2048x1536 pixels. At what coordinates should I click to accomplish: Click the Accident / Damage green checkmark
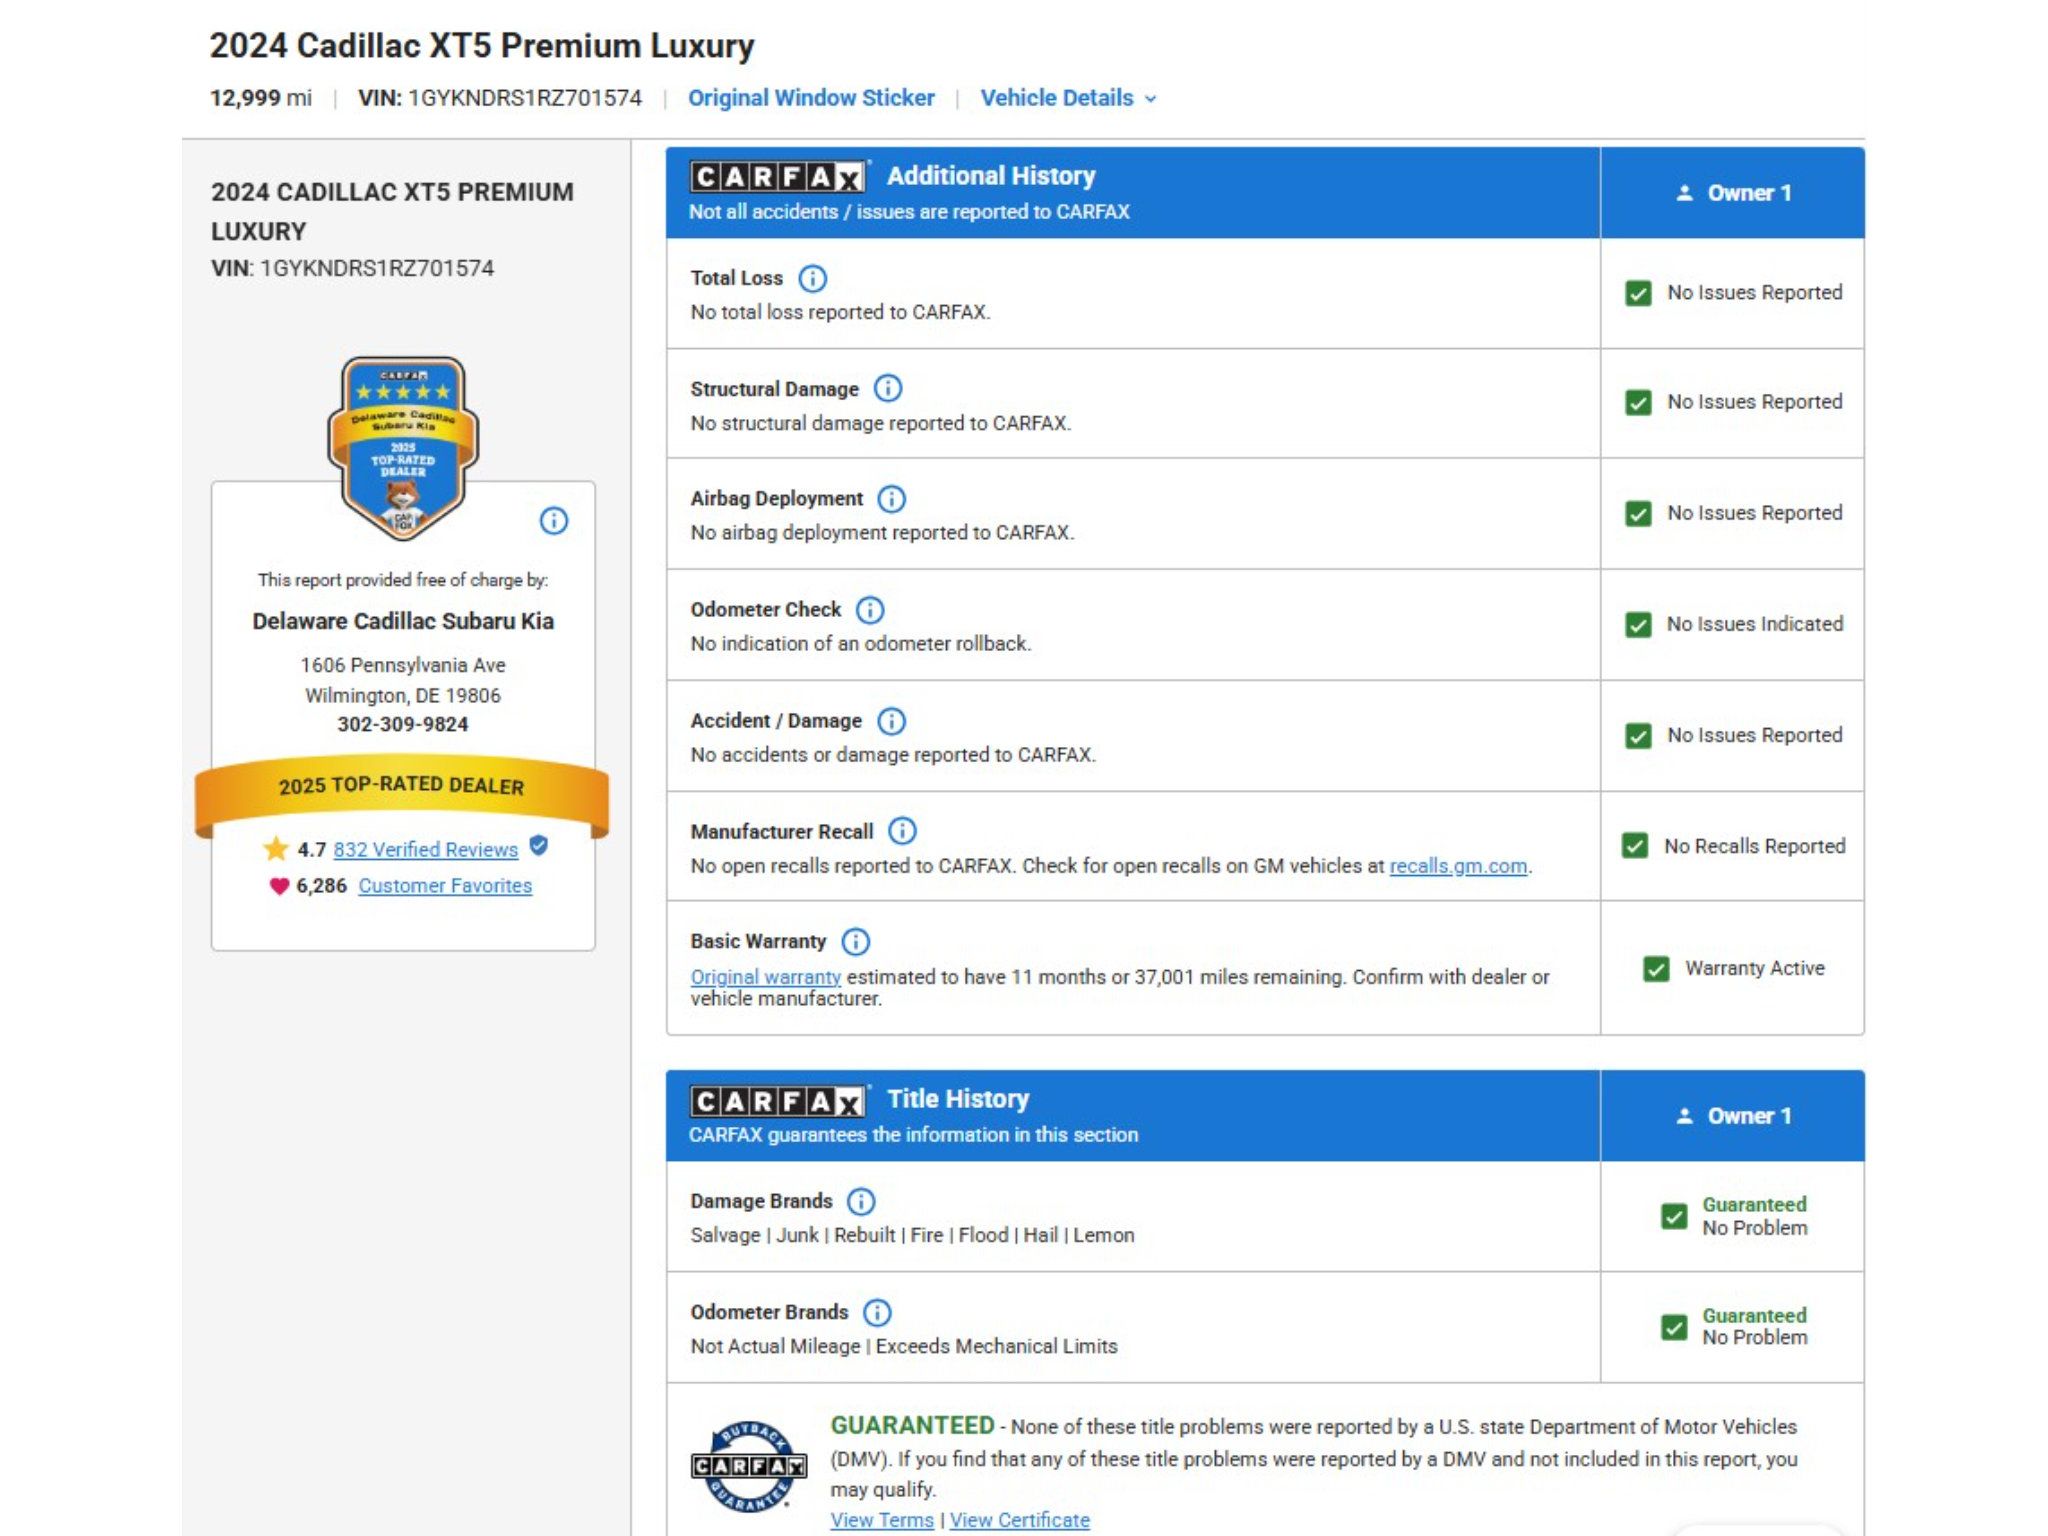point(1638,736)
